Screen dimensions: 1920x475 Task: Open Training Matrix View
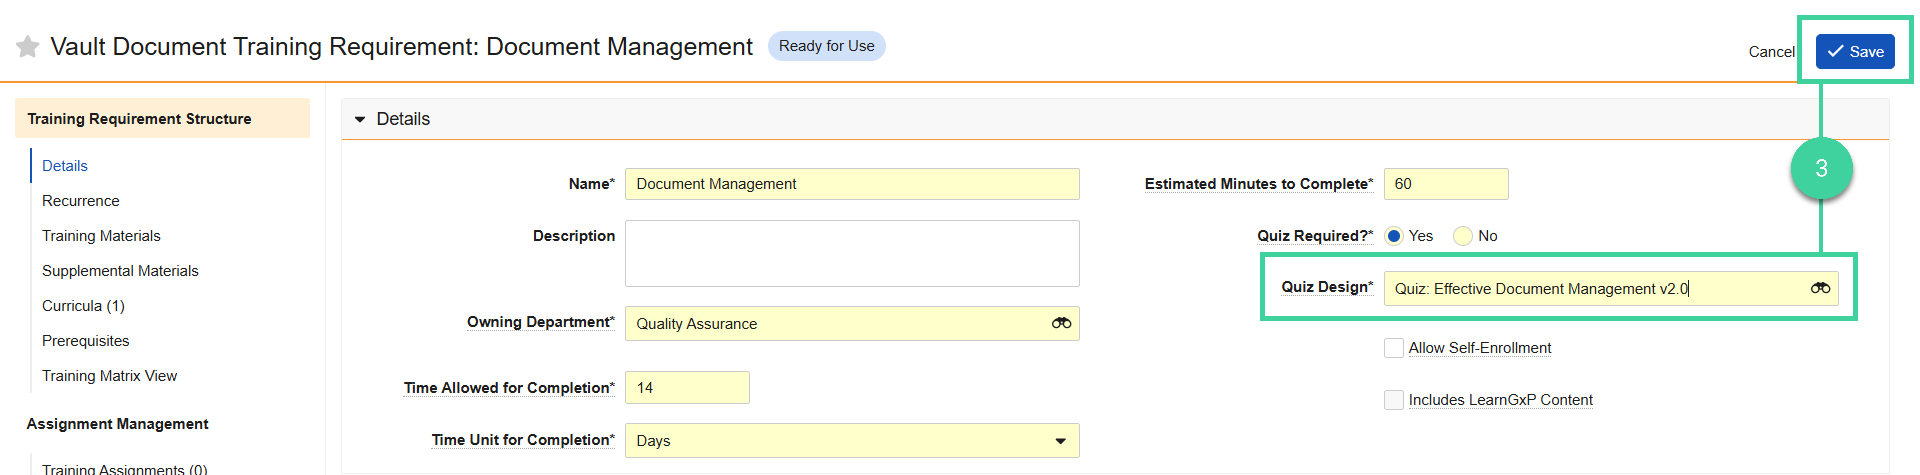110,376
